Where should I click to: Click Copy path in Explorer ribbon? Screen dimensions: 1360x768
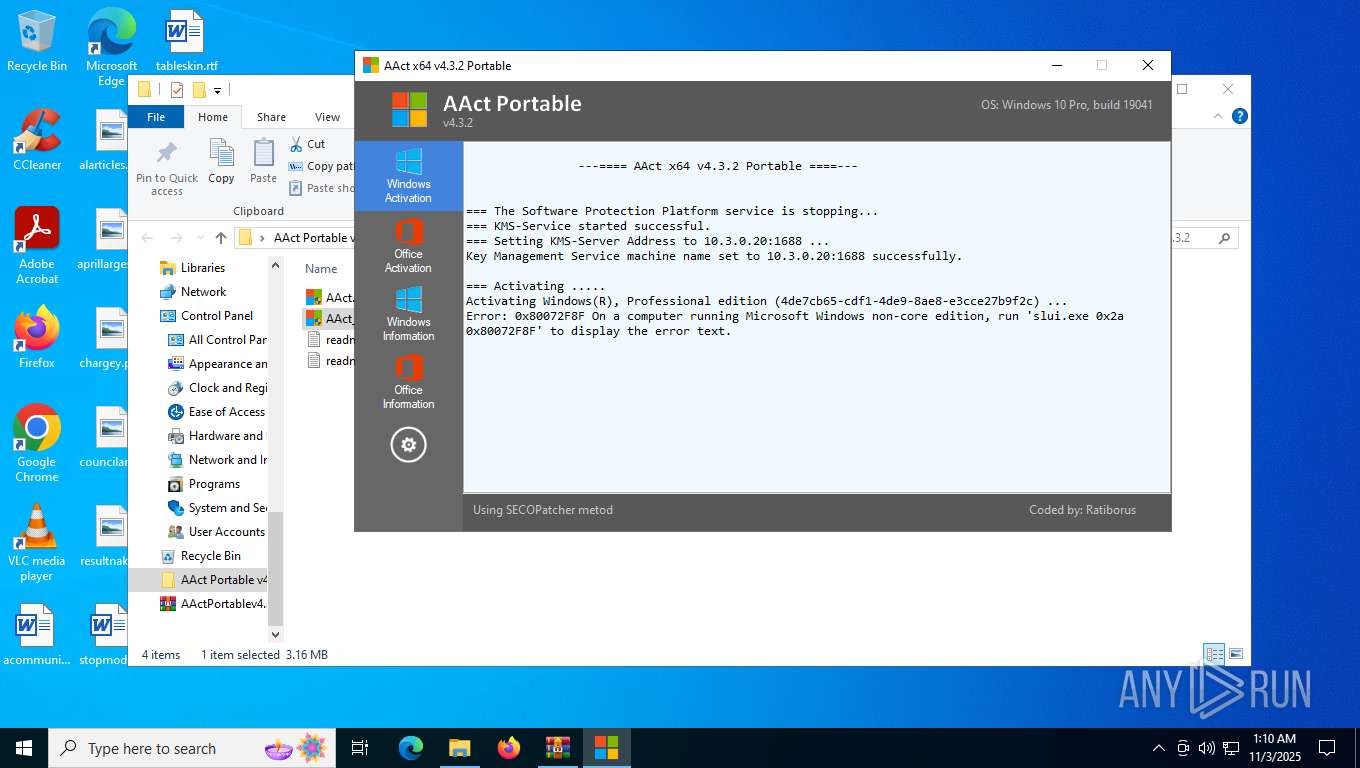coord(321,166)
